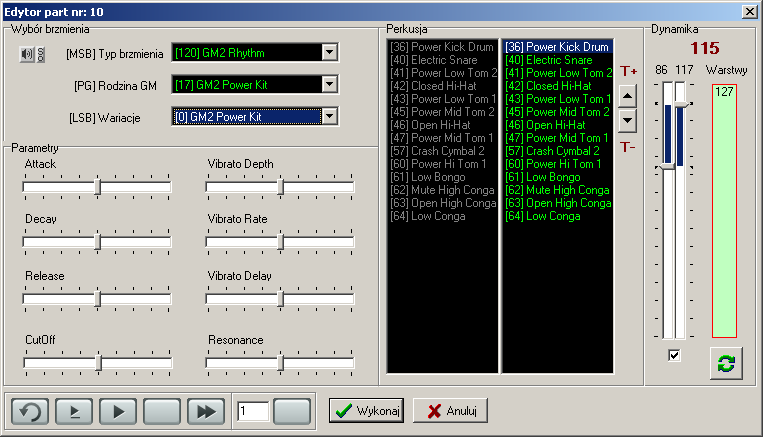This screenshot has width=763, height=437.
Task: Adjust the CutOff slider
Action: (97, 363)
